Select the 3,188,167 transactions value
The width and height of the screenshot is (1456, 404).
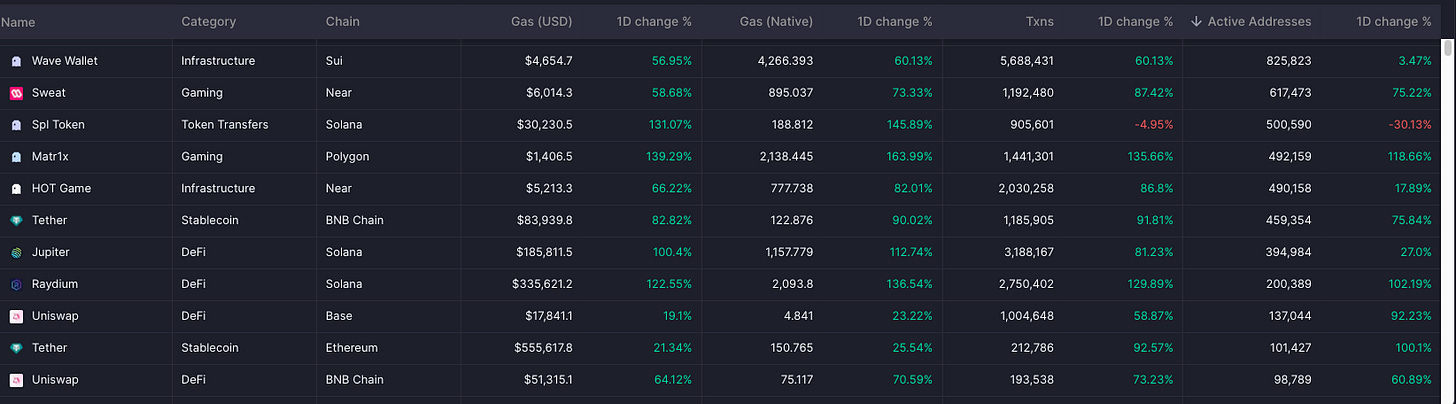1027,253
